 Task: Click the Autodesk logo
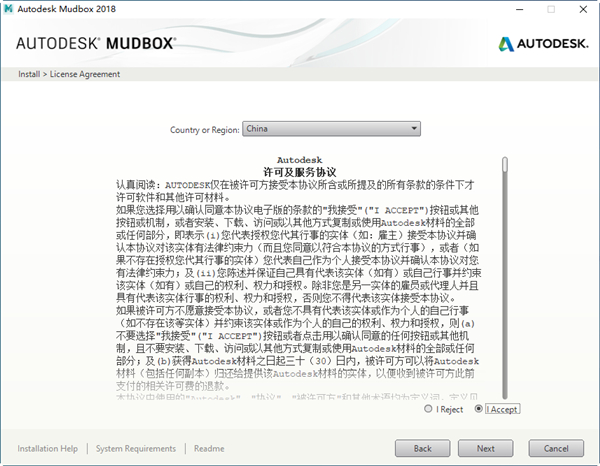(544, 44)
